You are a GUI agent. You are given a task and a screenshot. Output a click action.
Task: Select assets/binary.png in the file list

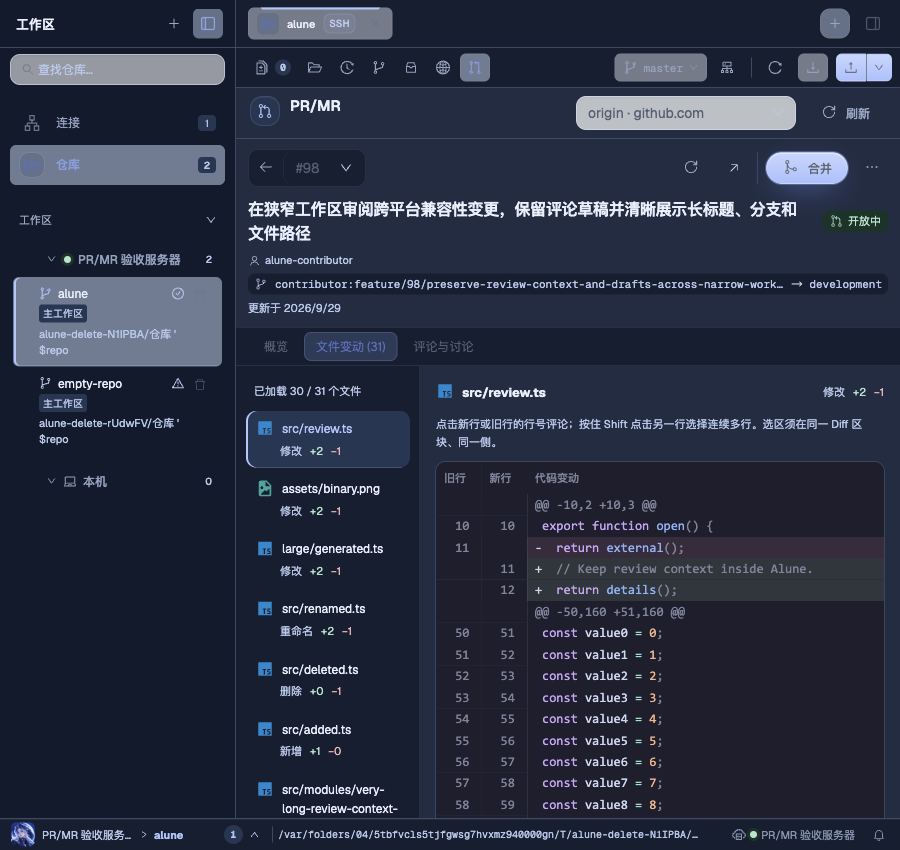pos(328,499)
